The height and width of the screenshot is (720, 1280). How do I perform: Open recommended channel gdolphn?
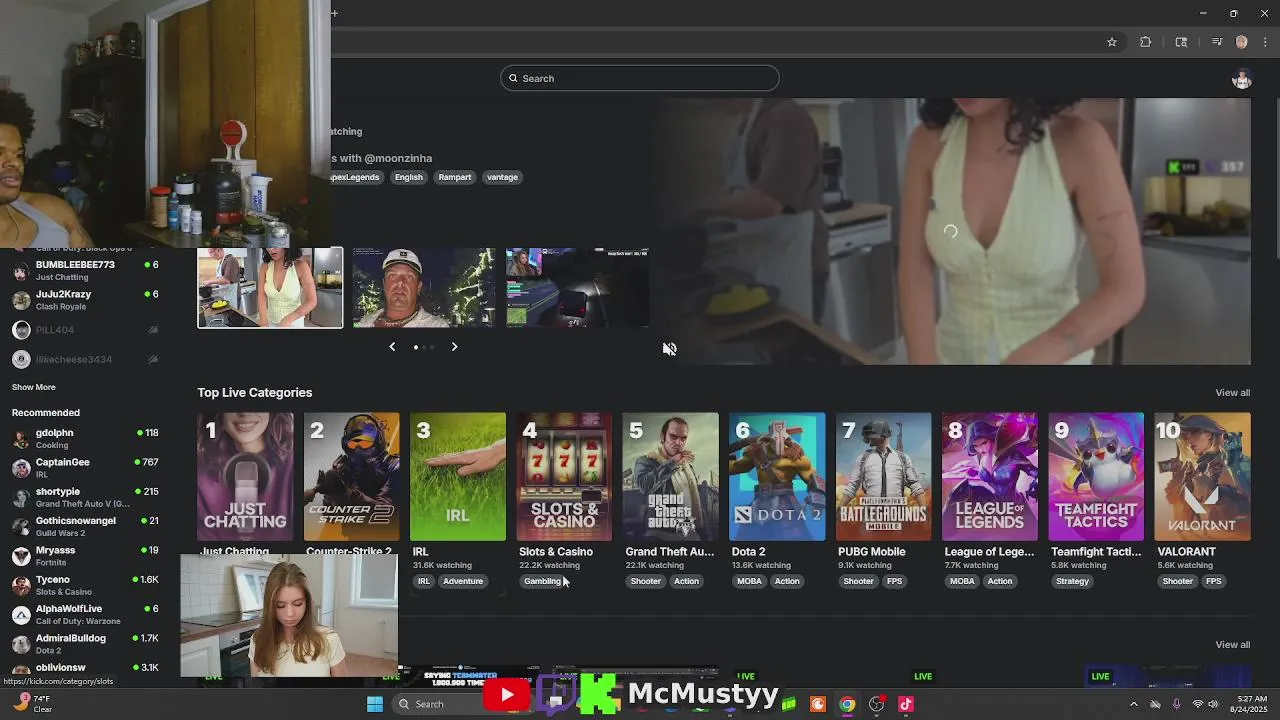coord(86,438)
